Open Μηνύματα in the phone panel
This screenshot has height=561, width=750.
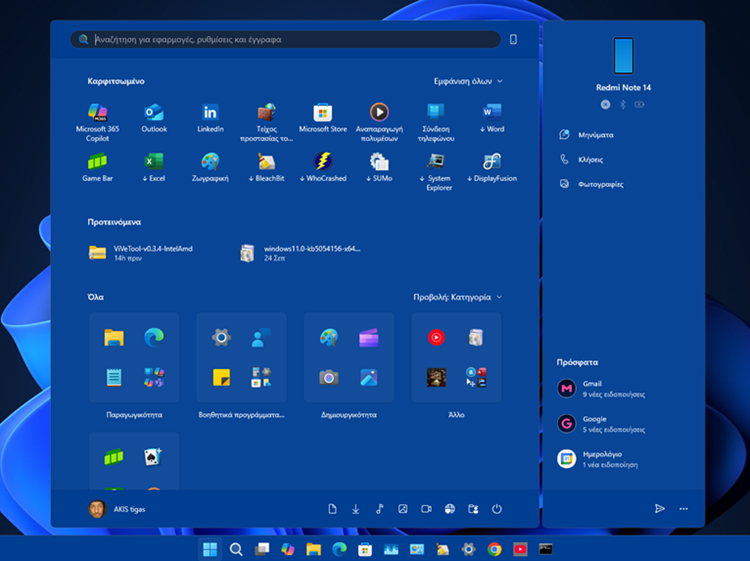click(594, 134)
